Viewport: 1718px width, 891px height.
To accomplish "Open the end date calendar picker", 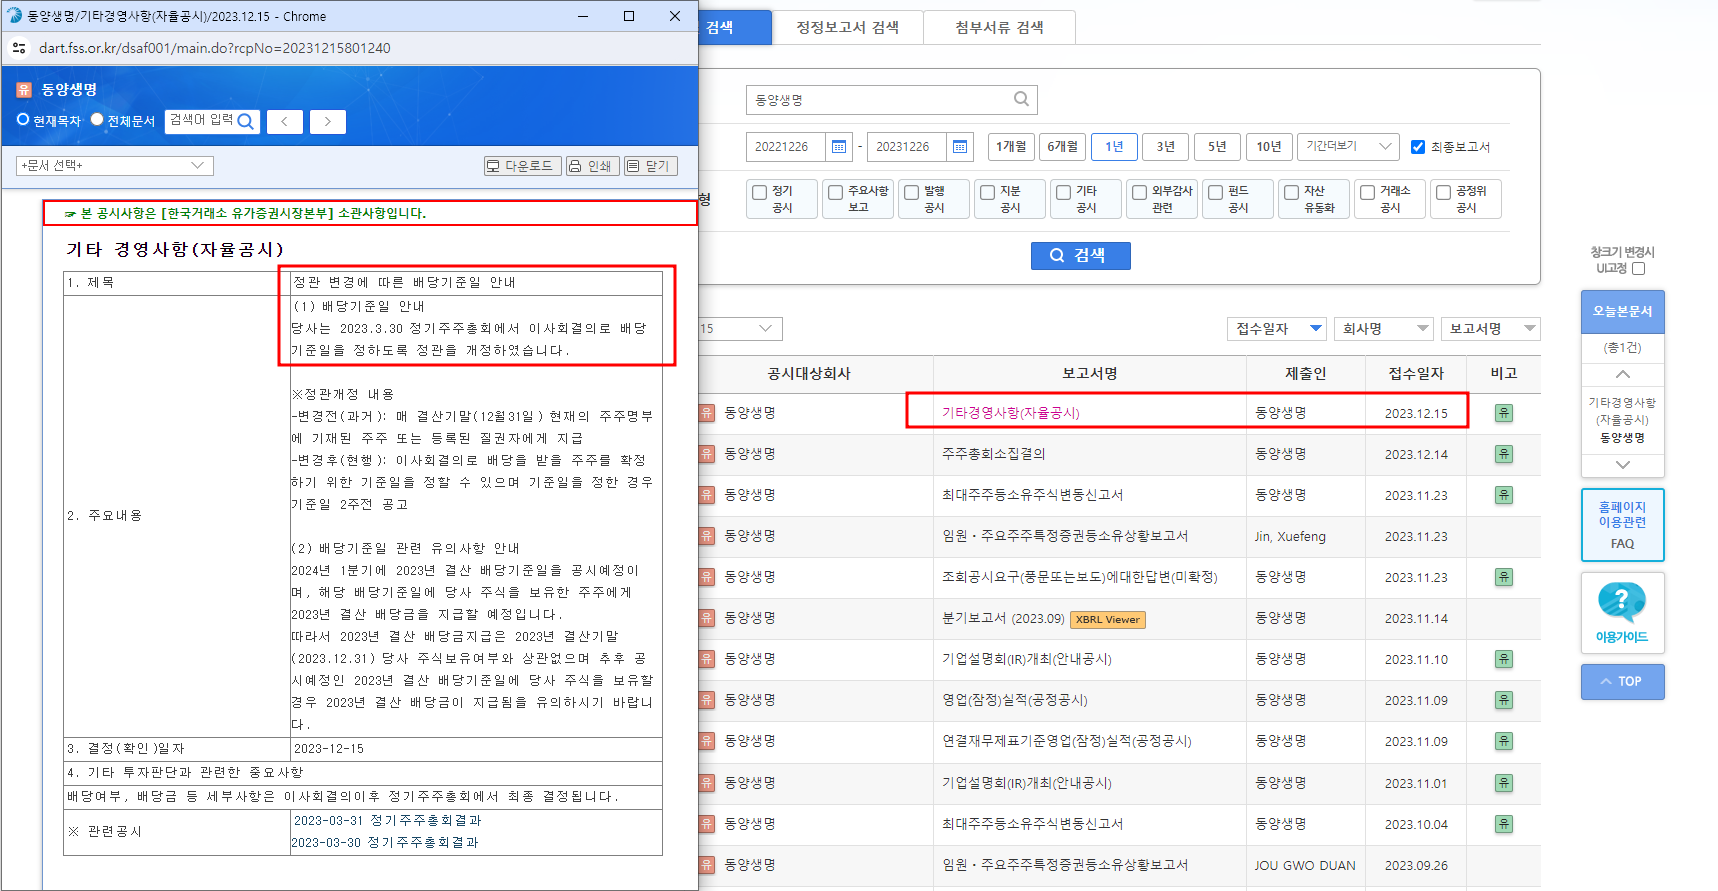I will (960, 147).
